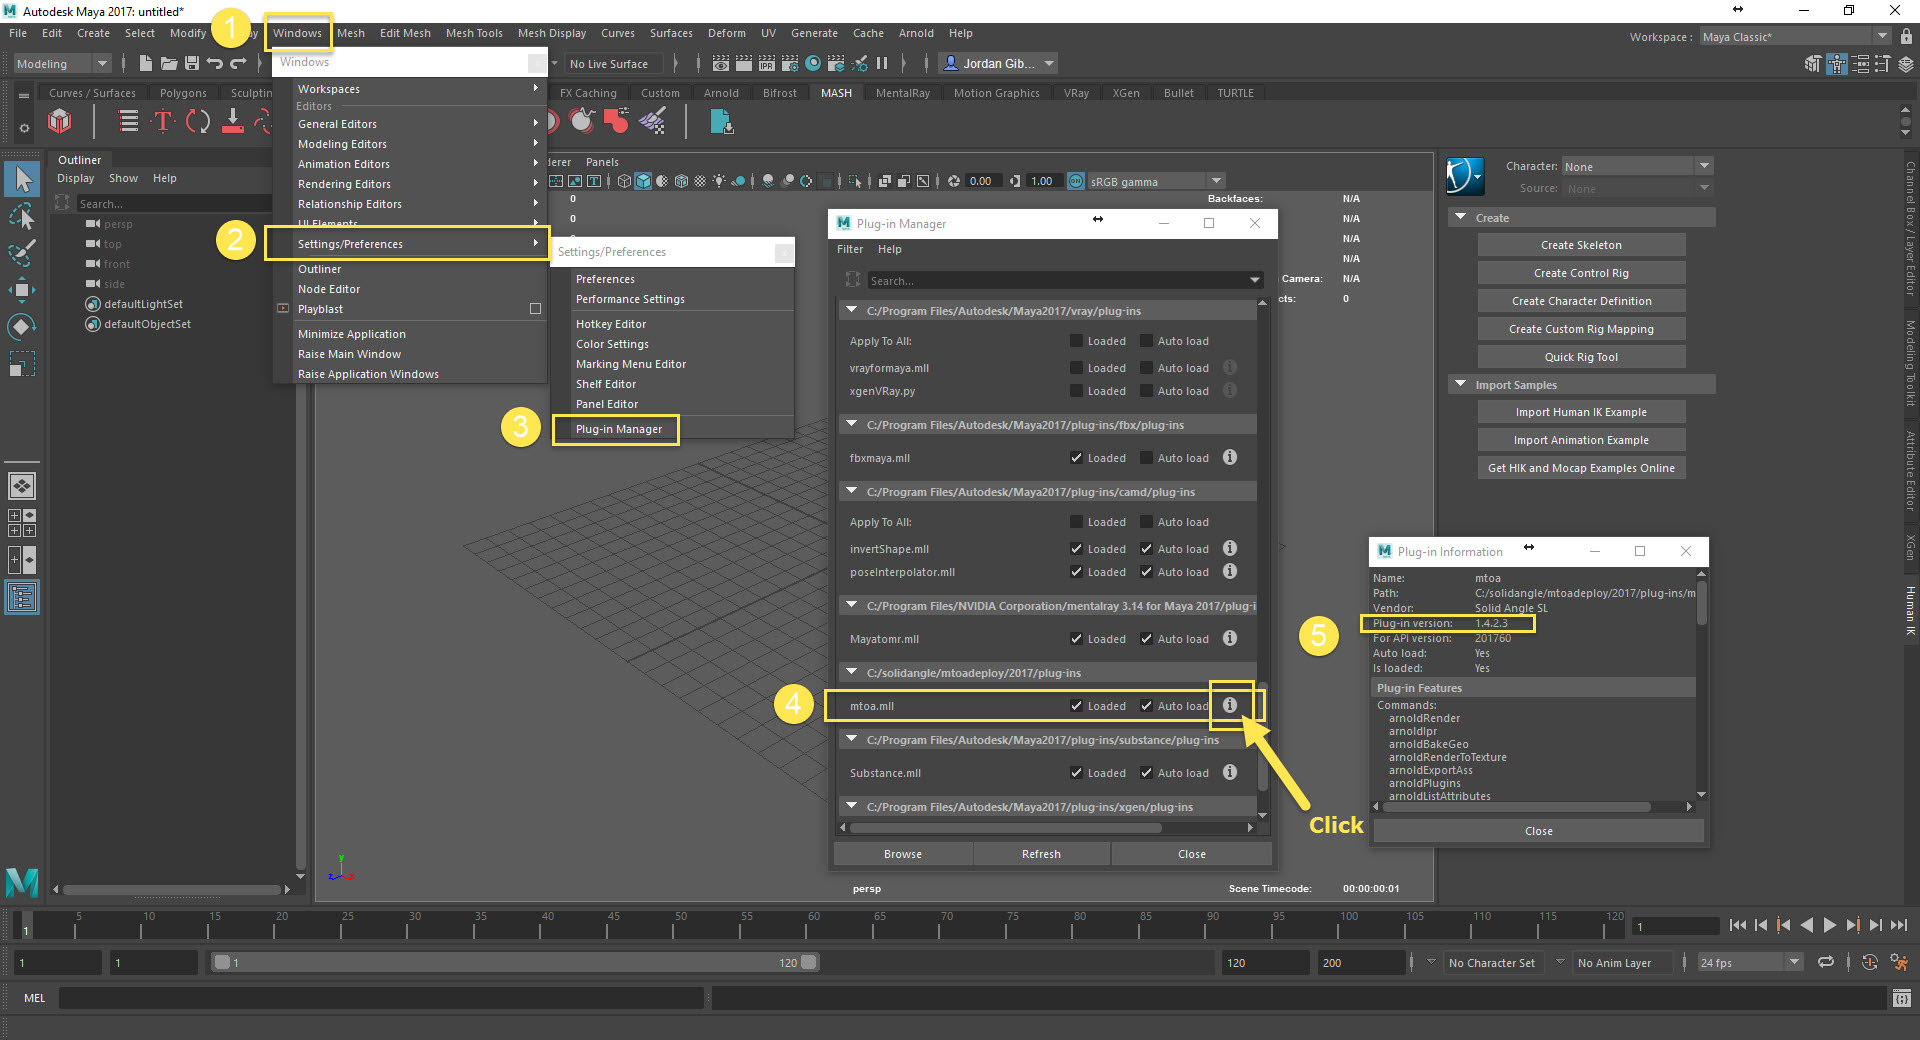Toggle the Channel Box layers icon
The image size is (1920, 1040).
[x=1906, y=64]
